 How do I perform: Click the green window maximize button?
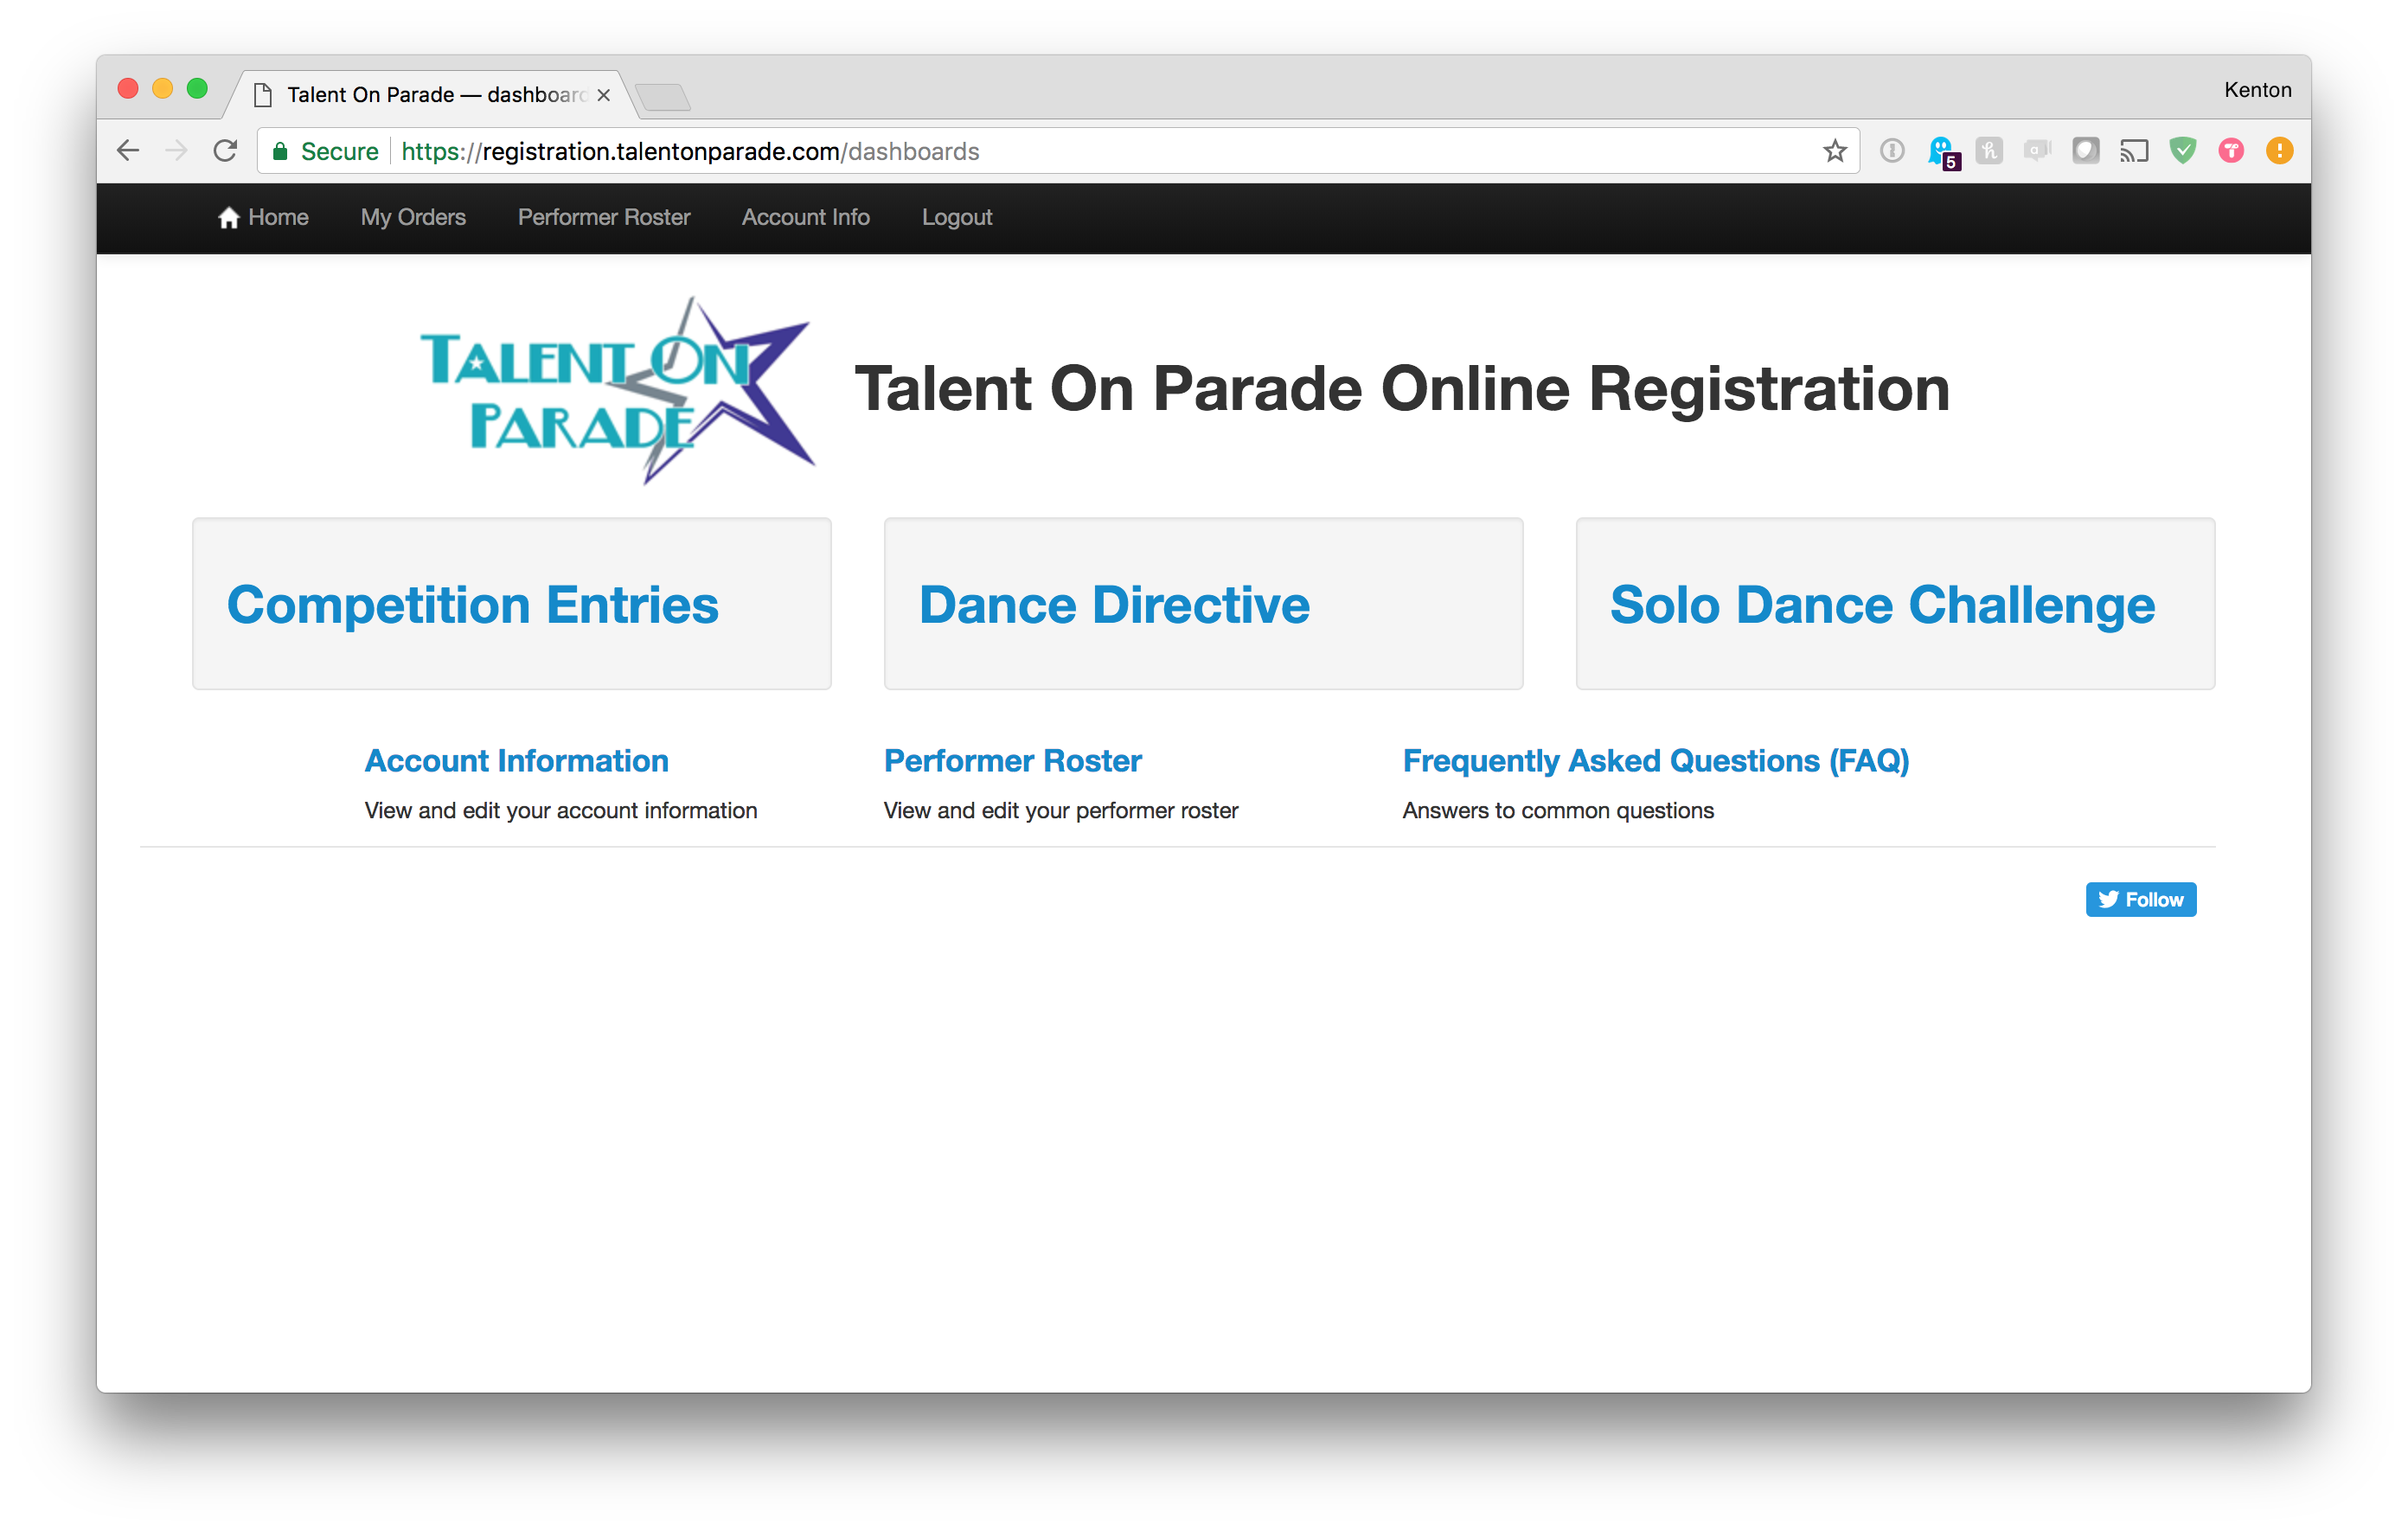197,89
